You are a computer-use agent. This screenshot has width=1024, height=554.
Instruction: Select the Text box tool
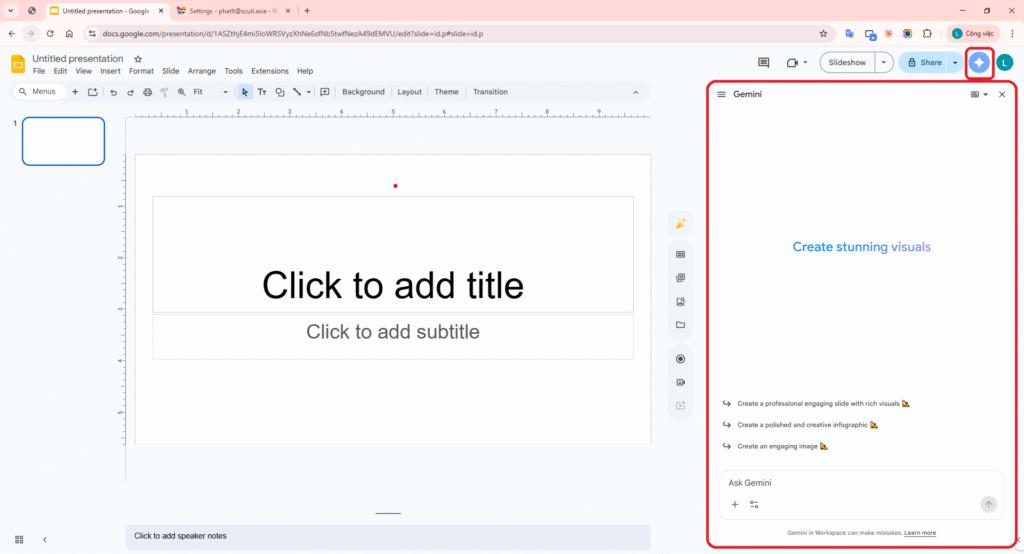point(262,92)
